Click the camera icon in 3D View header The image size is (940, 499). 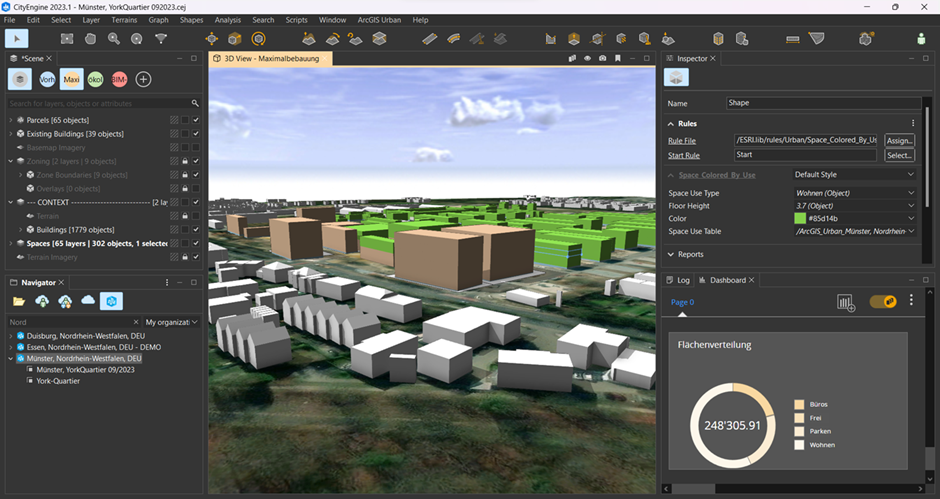(x=602, y=58)
